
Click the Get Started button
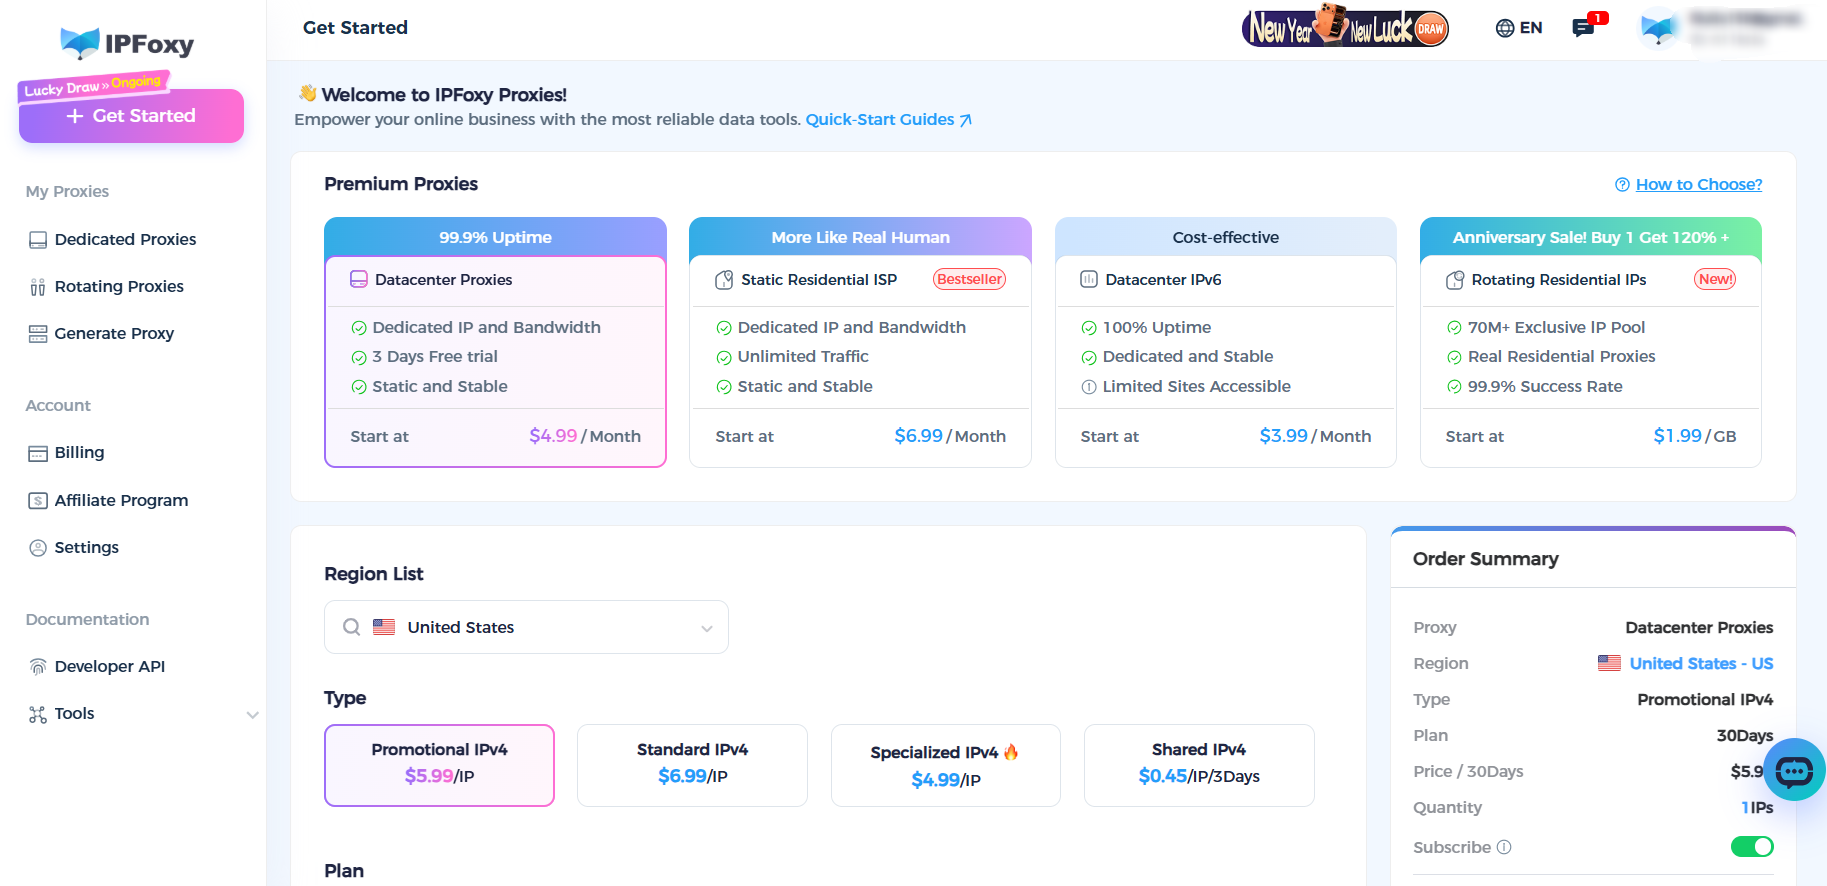[131, 116]
